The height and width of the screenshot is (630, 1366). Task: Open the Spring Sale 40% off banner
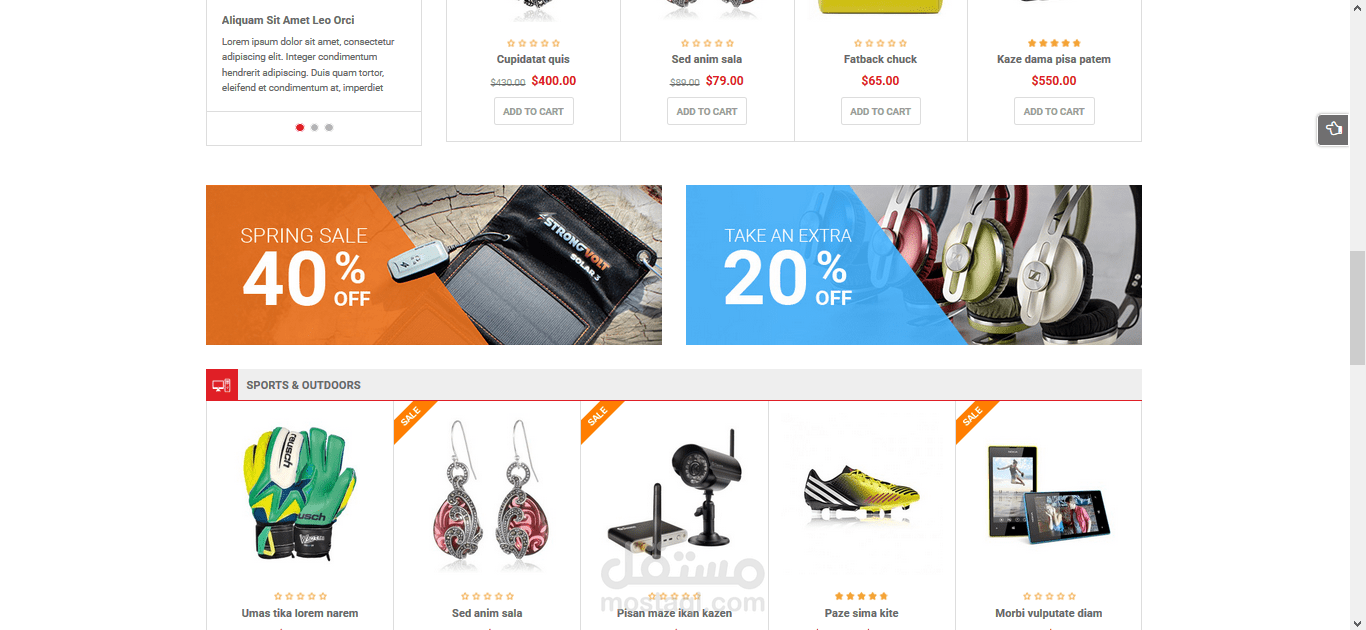pos(434,265)
